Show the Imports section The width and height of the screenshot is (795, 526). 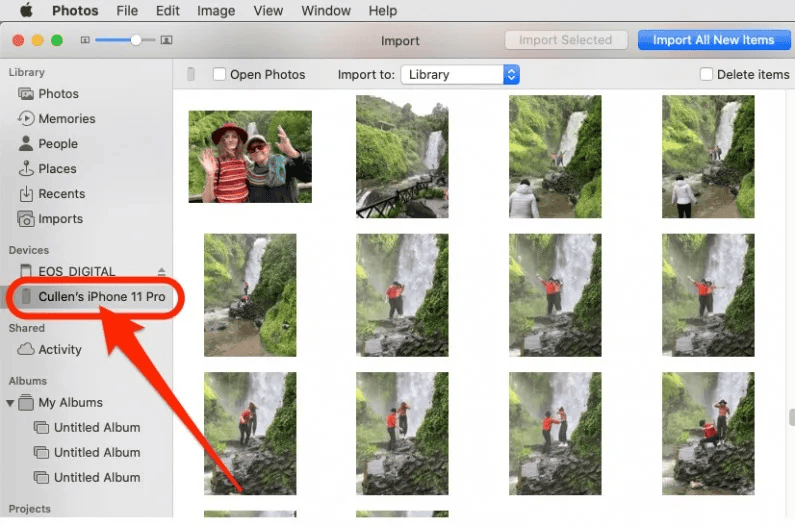coord(60,219)
